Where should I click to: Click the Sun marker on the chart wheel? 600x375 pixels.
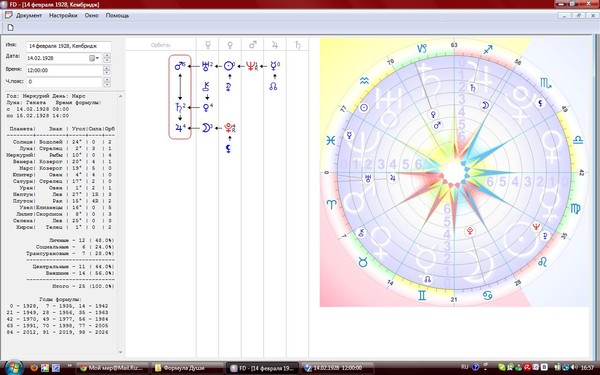coord(364,108)
